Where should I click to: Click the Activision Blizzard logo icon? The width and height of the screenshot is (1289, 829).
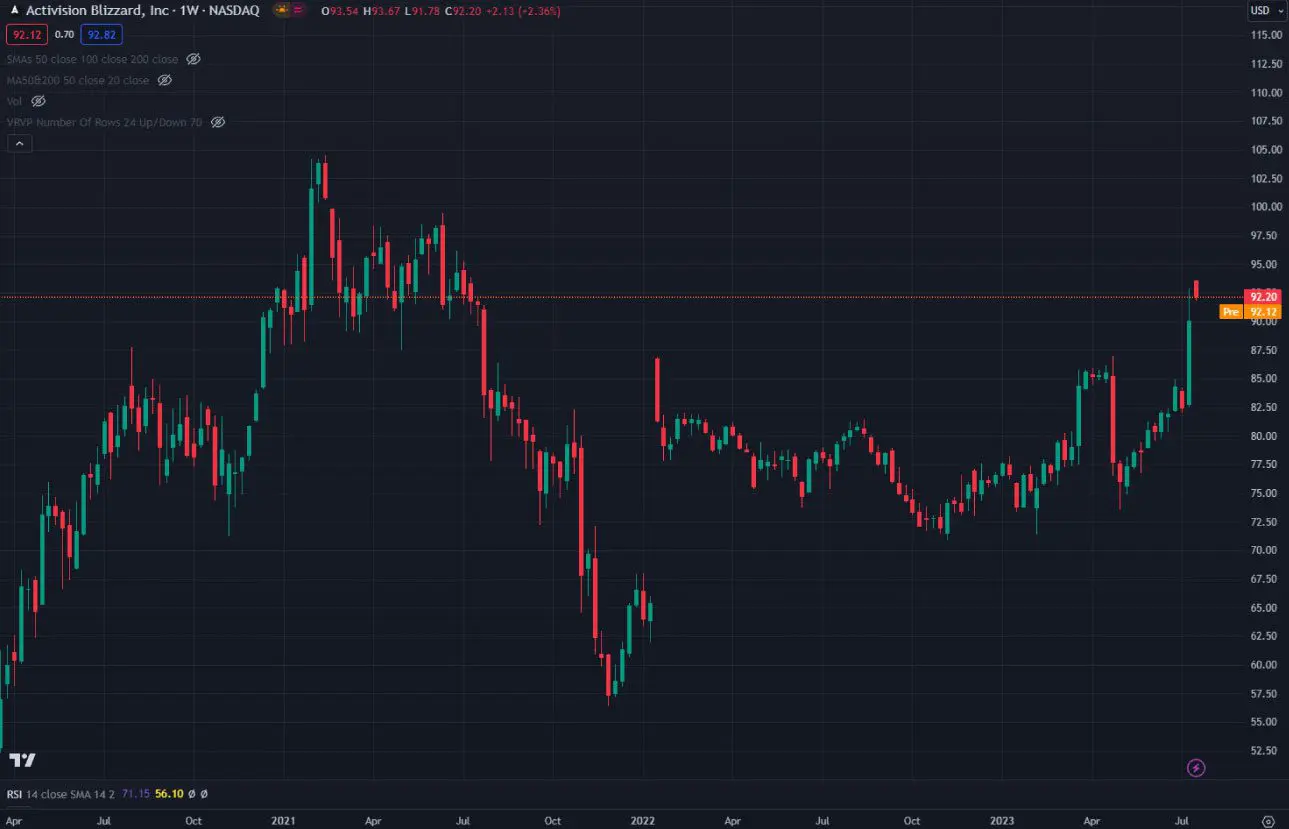point(13,10)
